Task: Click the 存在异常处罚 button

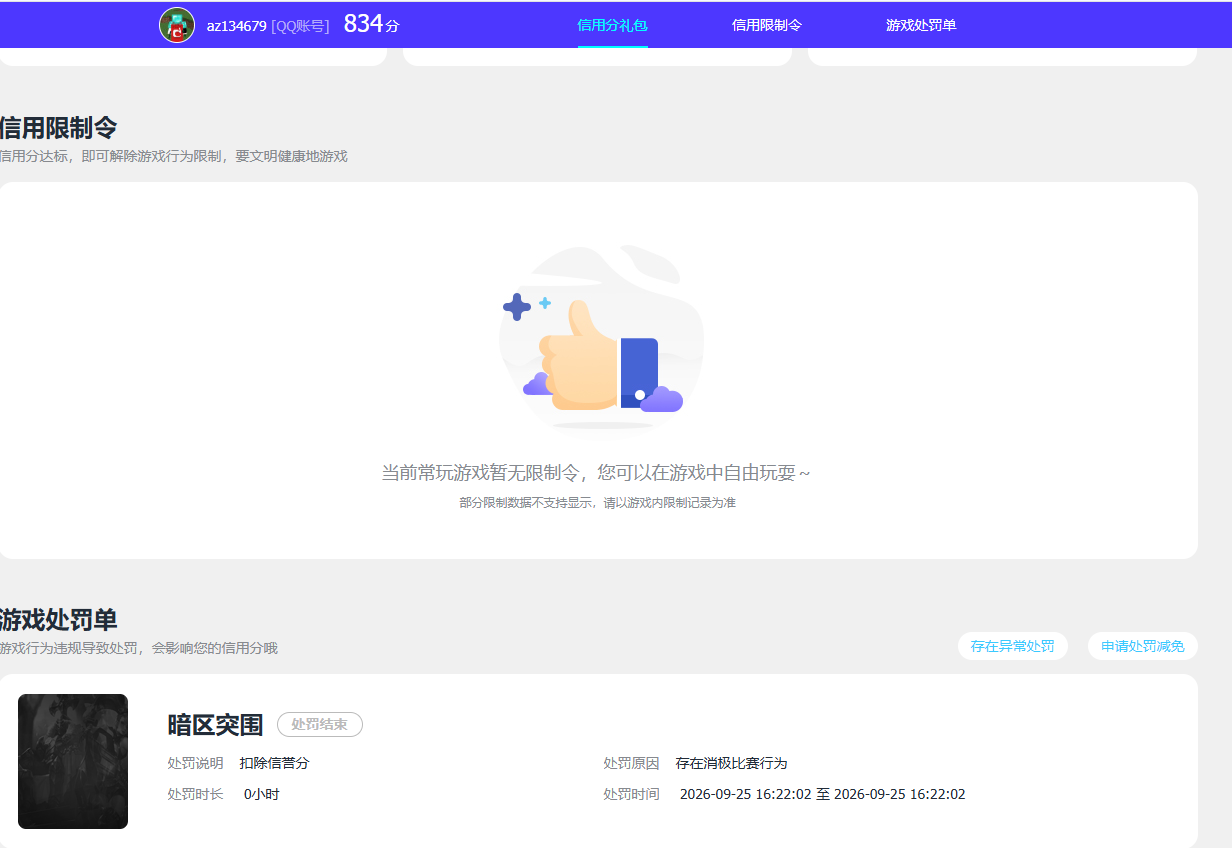Action: [x=1013, y=646]
